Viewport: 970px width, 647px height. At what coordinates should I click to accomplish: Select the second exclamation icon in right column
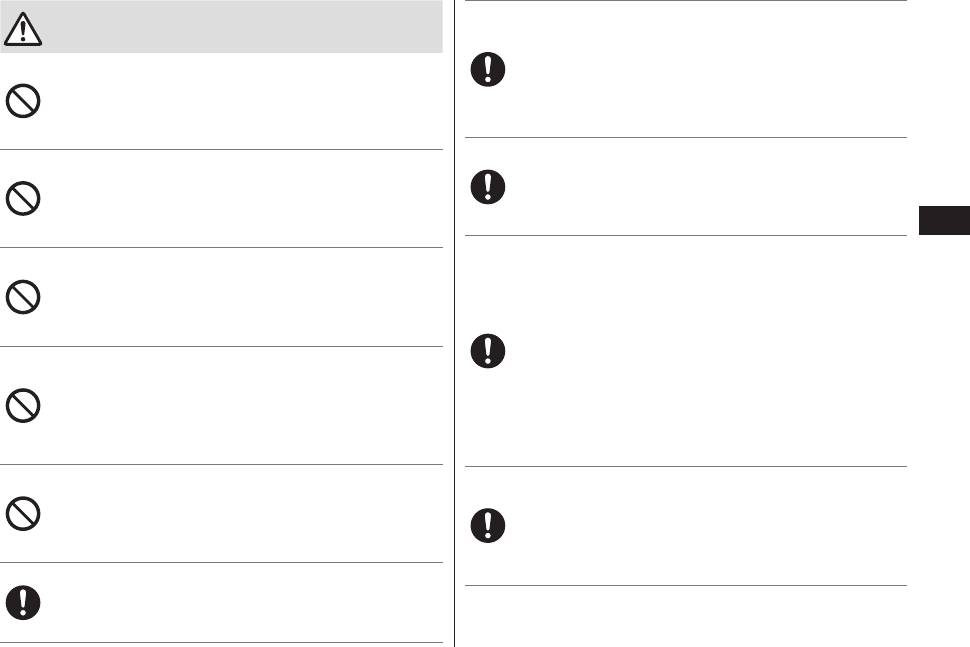tap(488, 186)
